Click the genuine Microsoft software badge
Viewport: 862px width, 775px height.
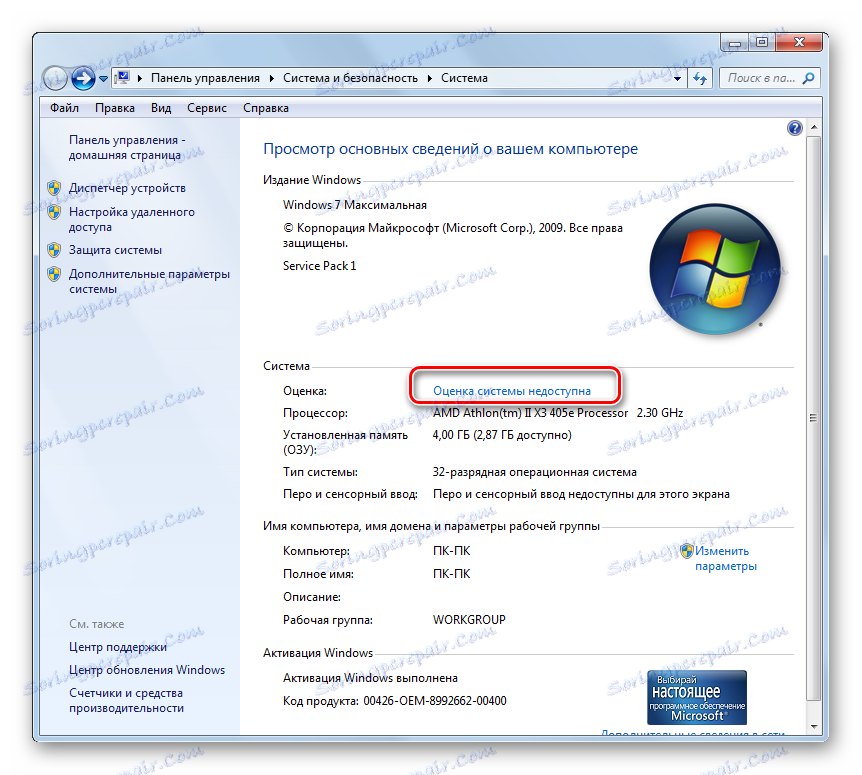(x=697, y=697)
